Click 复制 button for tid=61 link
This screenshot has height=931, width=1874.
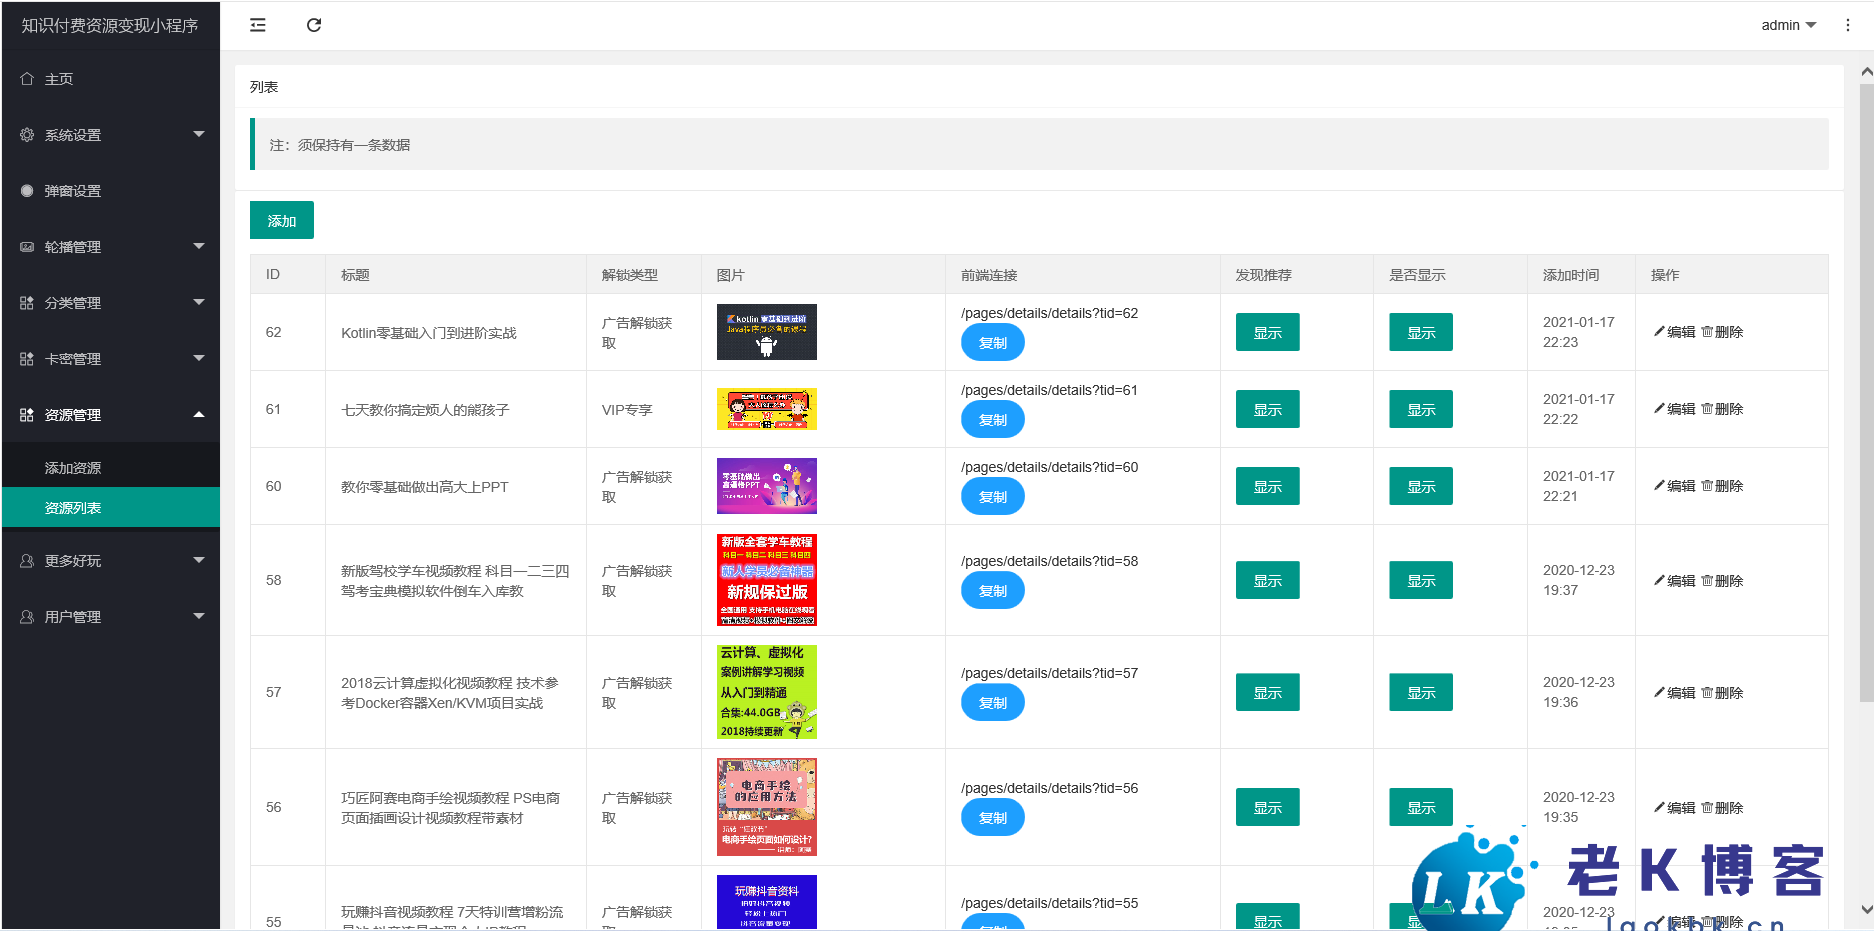click(x=992, y=420)
